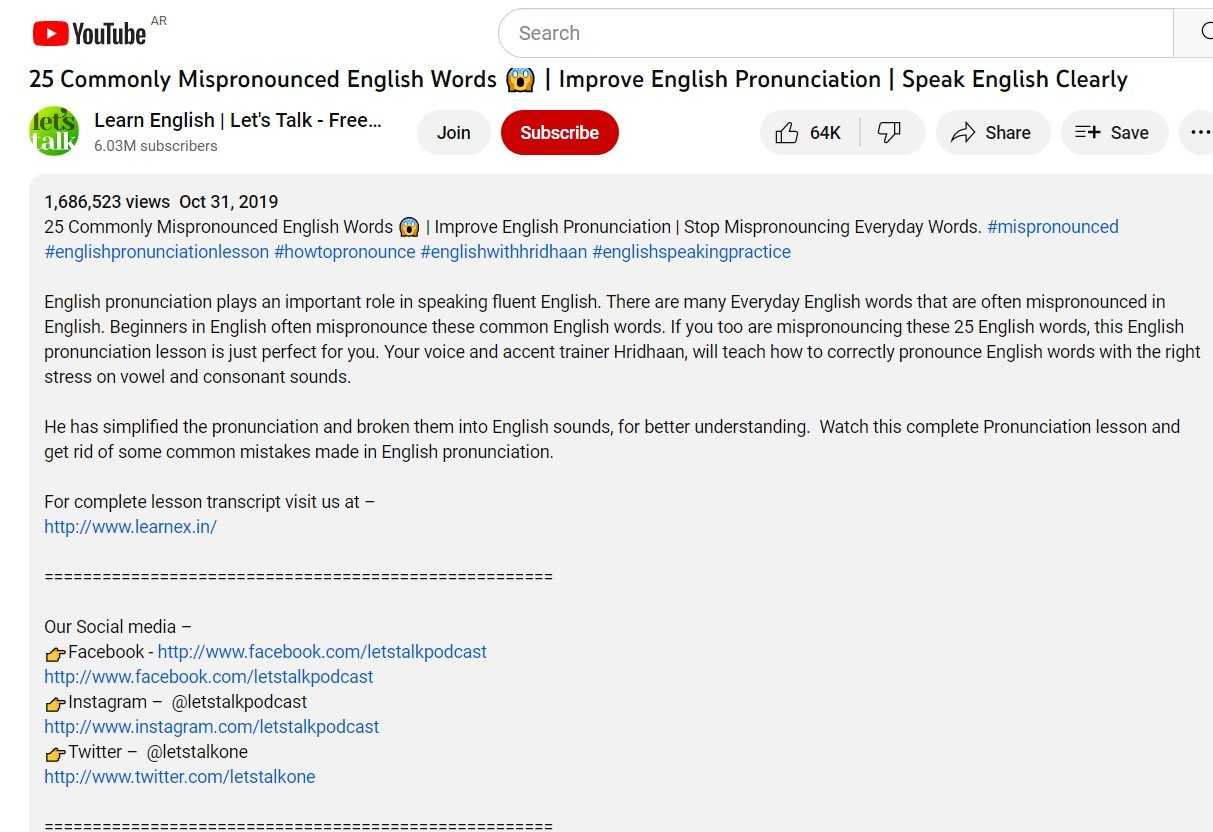Open the Share options

tap(992, 132)
